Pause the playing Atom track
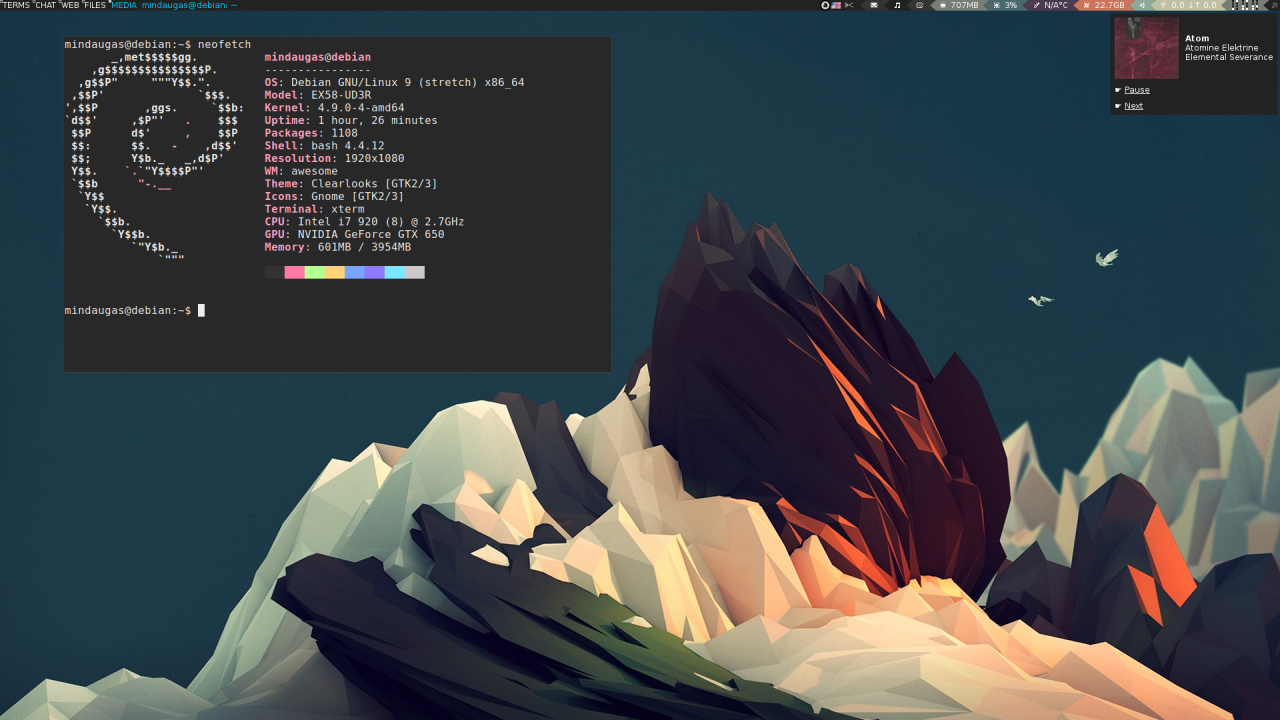Screen dimensions: 1280x720 point(1137,90)
